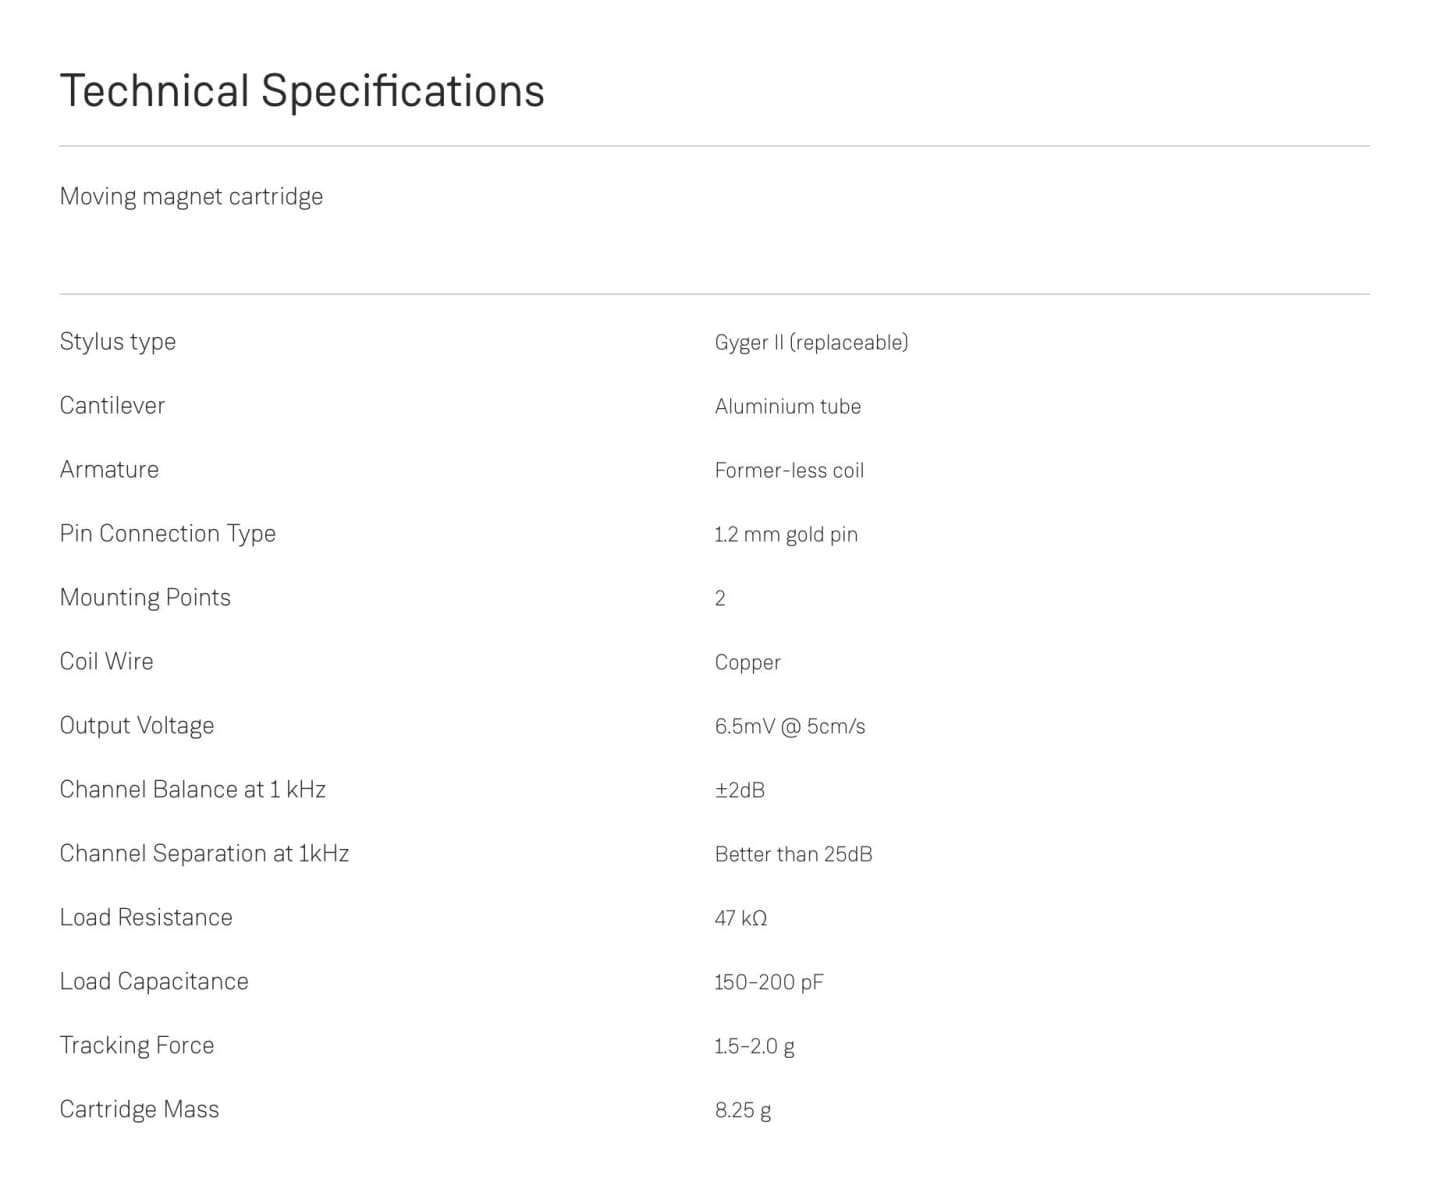Click the Pin Connection Type label
The width and height of the screenshot is (1431, 1200).
[167, 534]
